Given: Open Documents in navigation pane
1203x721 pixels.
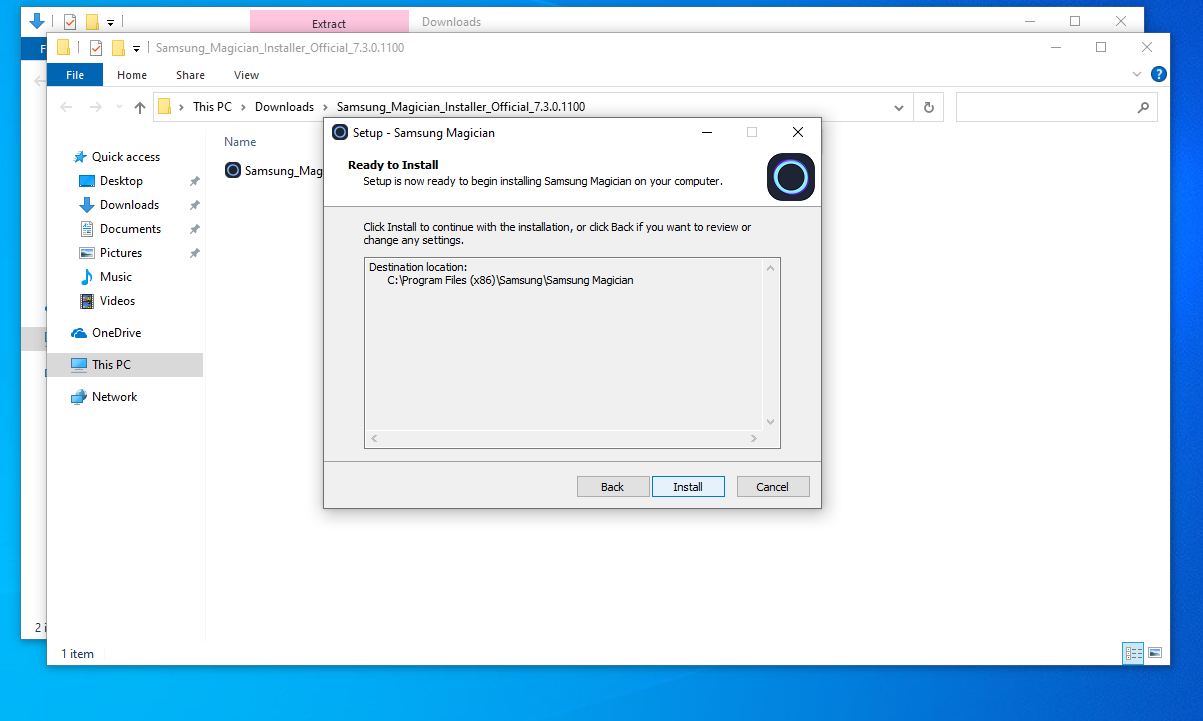Looking at the screenshot, I should [130, 229].
